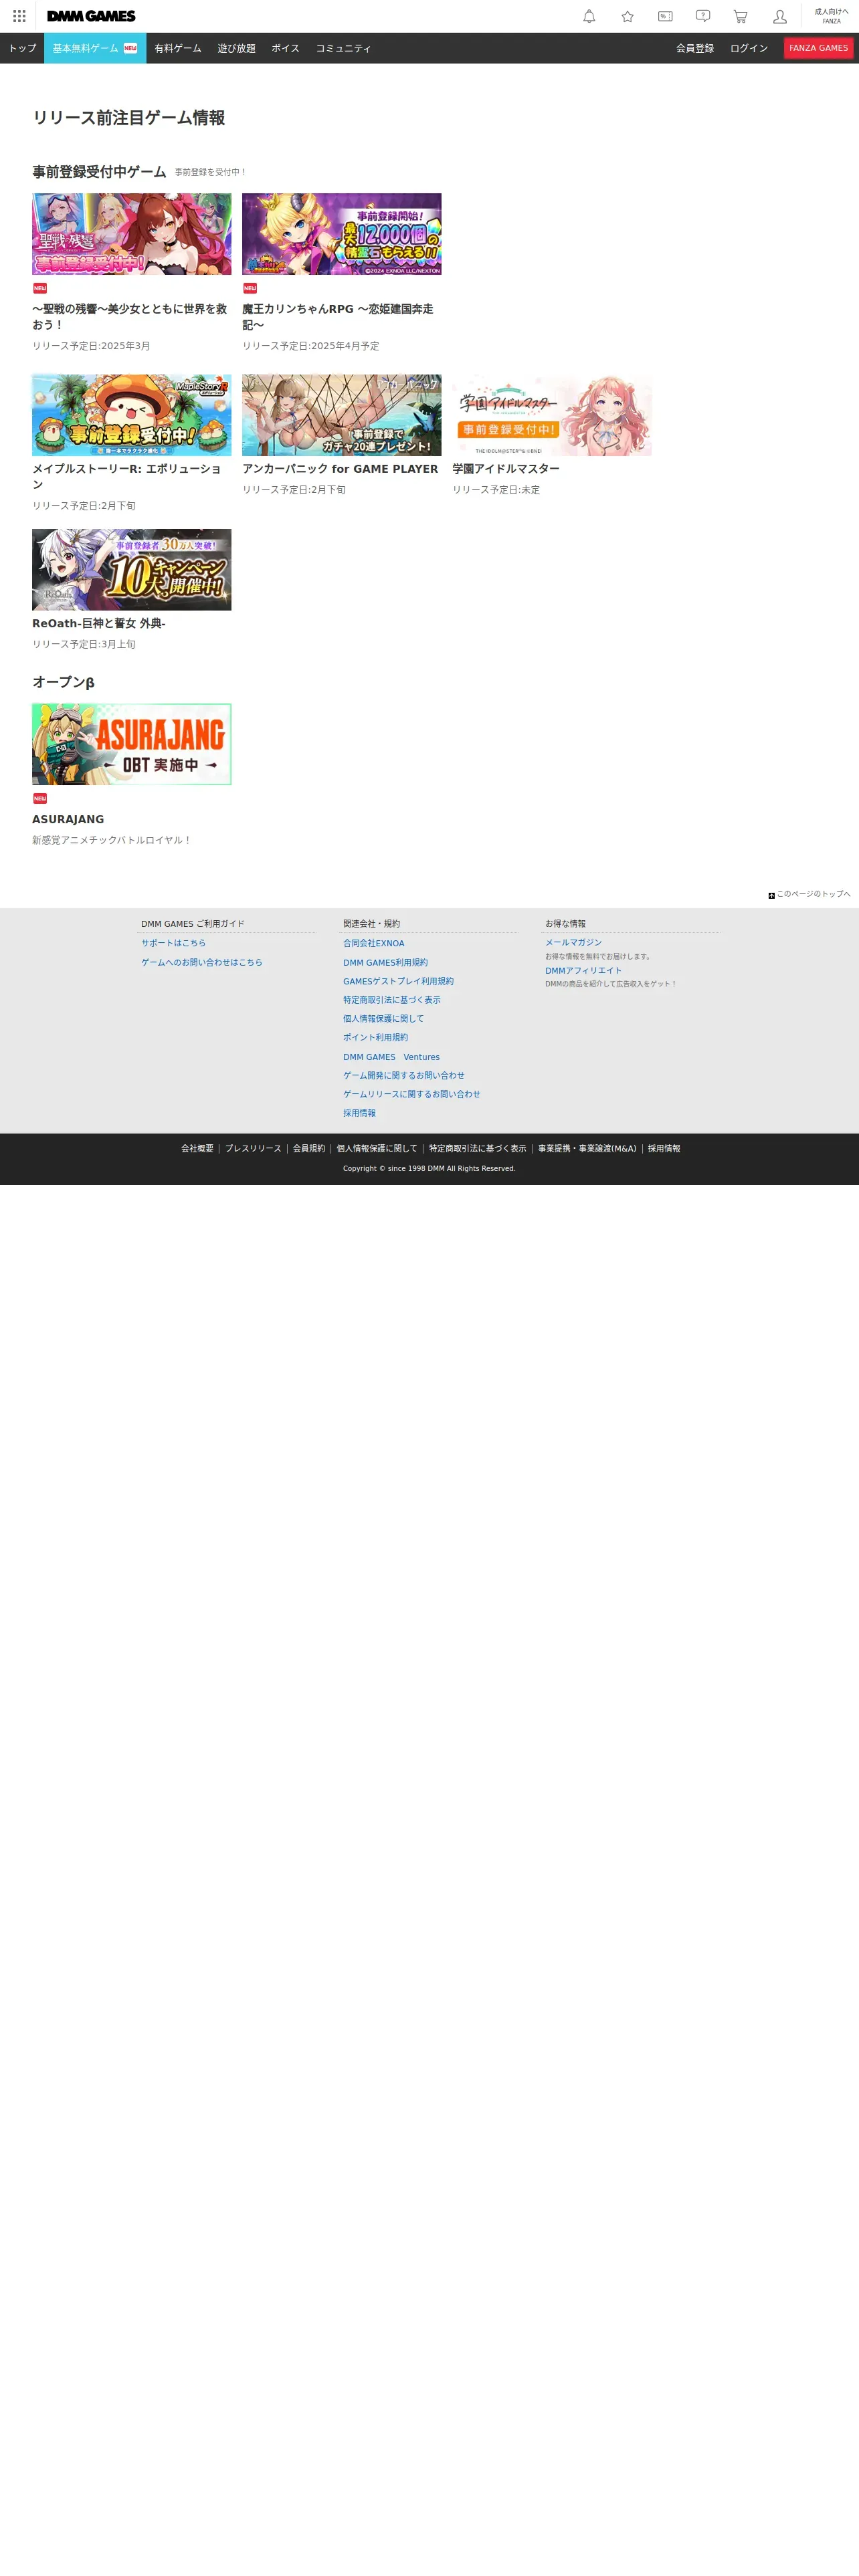Open ReOath game banner image
Image resolution: width=859 pixels, height=2576 pixels.
coord(131,570)
